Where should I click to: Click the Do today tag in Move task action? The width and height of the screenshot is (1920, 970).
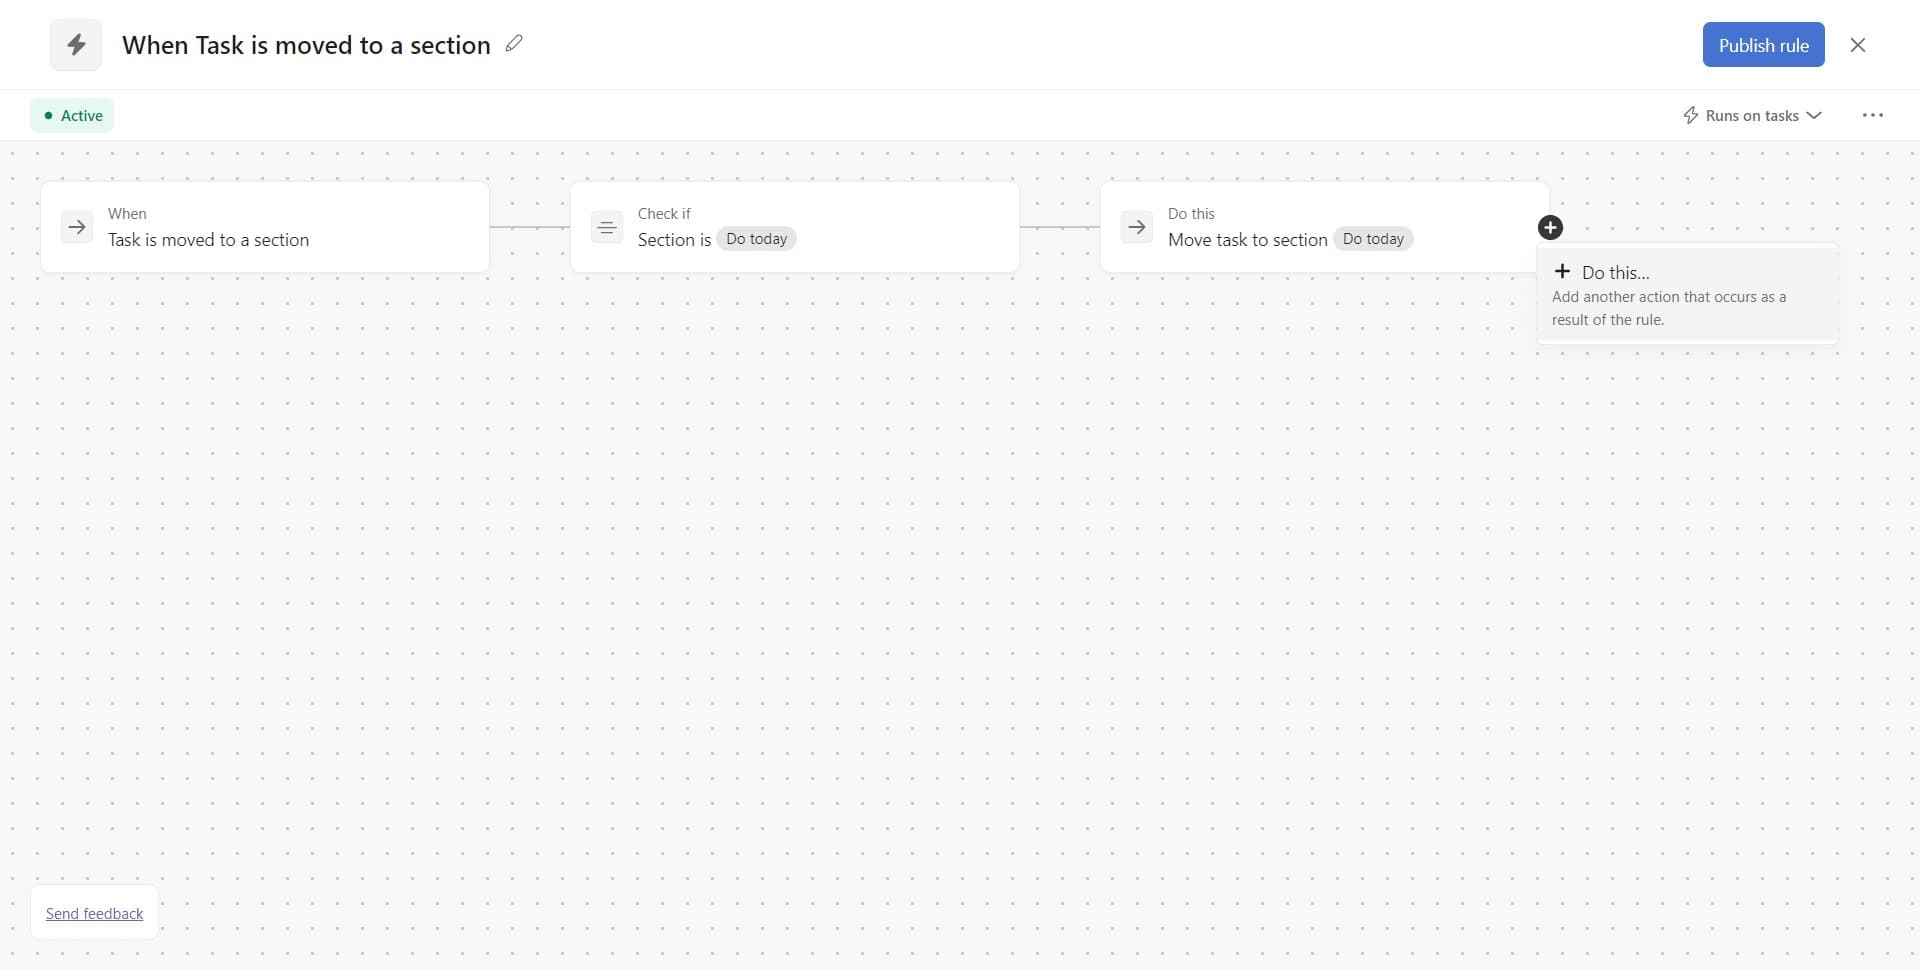pos(1373,239)
